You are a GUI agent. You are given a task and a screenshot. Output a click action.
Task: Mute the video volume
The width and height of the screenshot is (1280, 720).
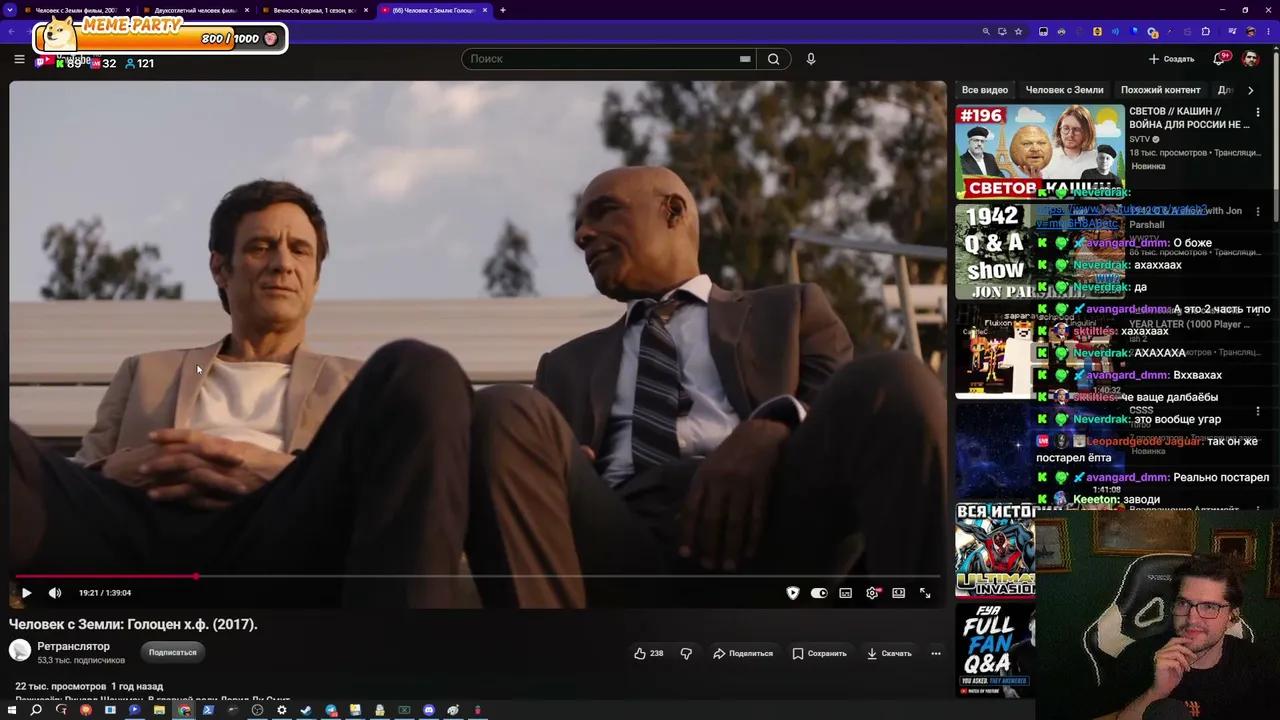pos(55,593)
